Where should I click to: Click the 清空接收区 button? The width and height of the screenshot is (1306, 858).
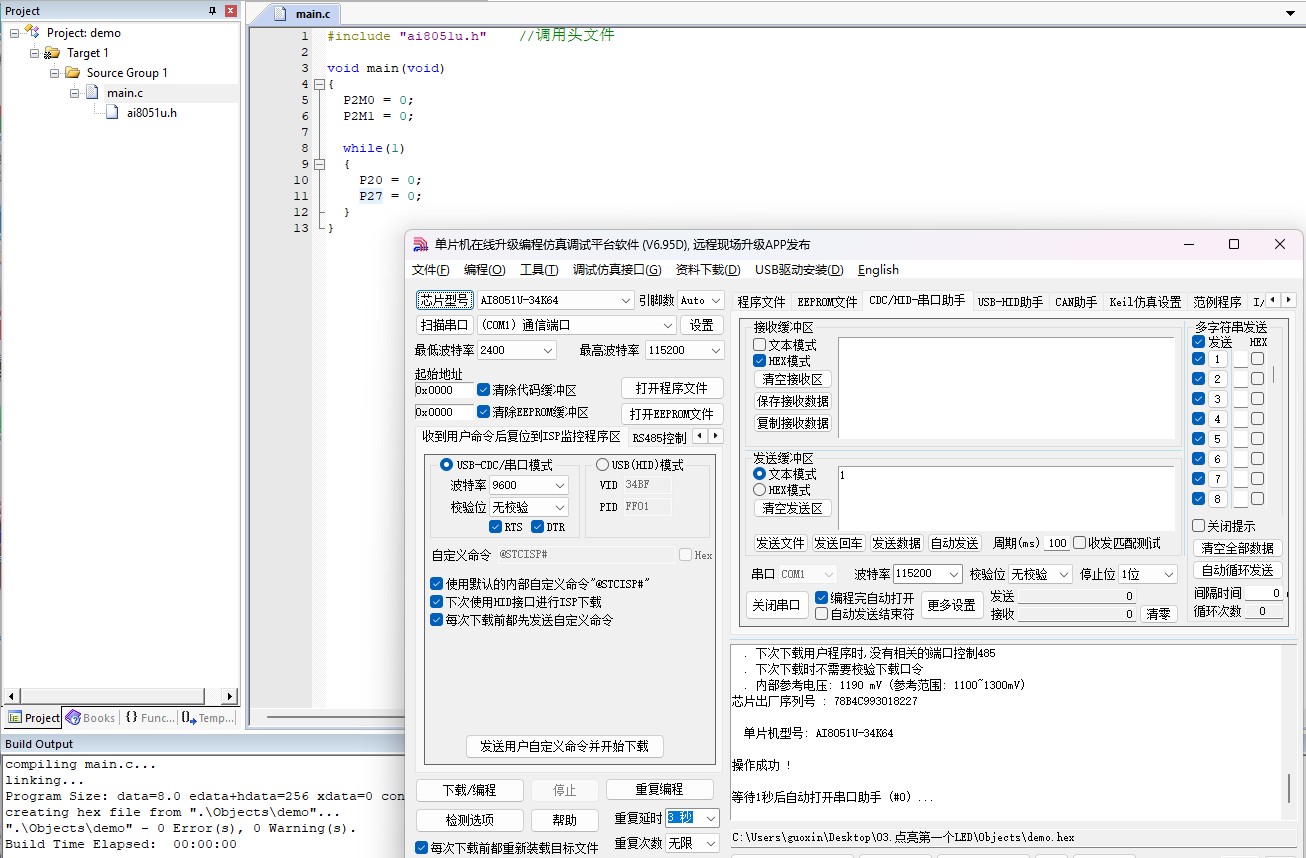[x=792, y=380]
